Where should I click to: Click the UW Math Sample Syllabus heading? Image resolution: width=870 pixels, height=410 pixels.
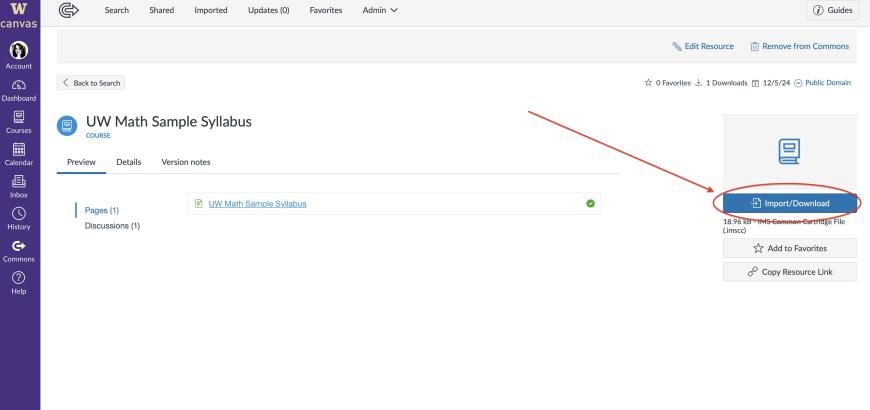click(x=169, y=122)
